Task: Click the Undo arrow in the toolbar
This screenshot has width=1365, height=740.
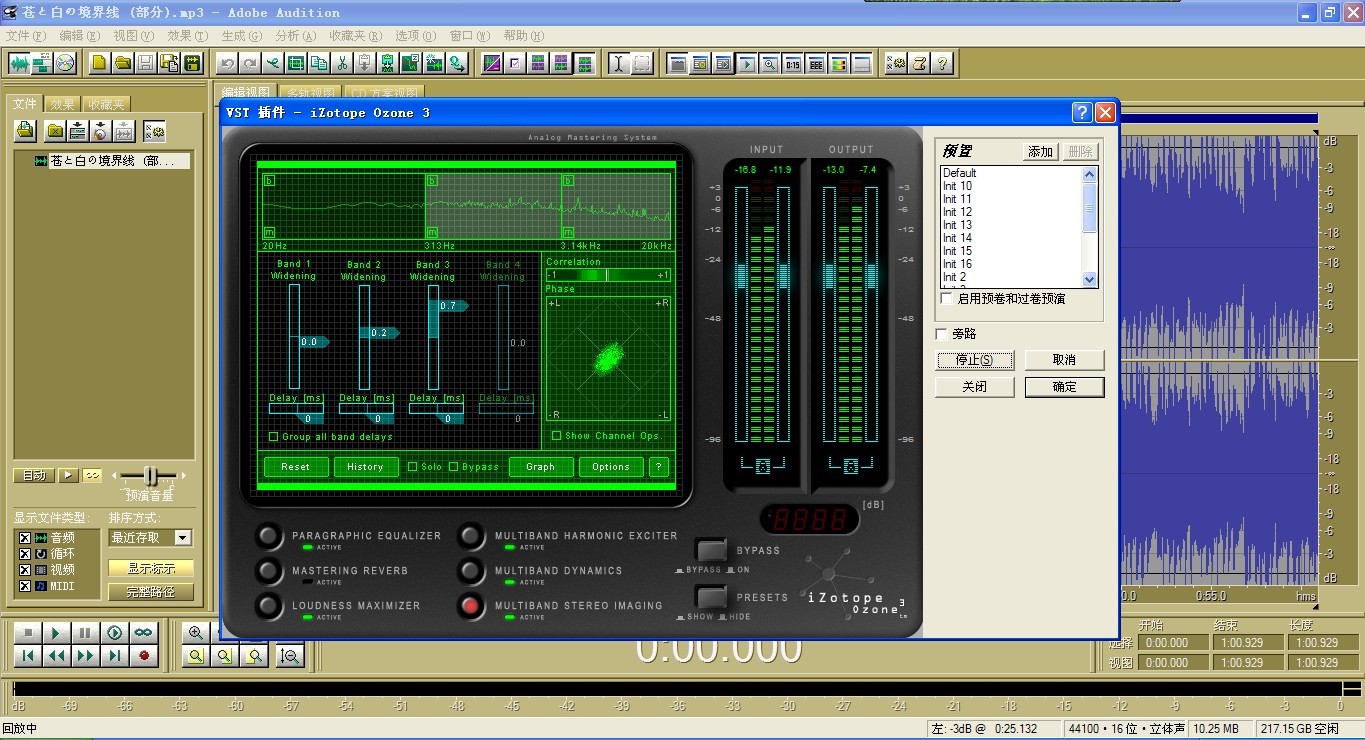Action: pos(227,63)
